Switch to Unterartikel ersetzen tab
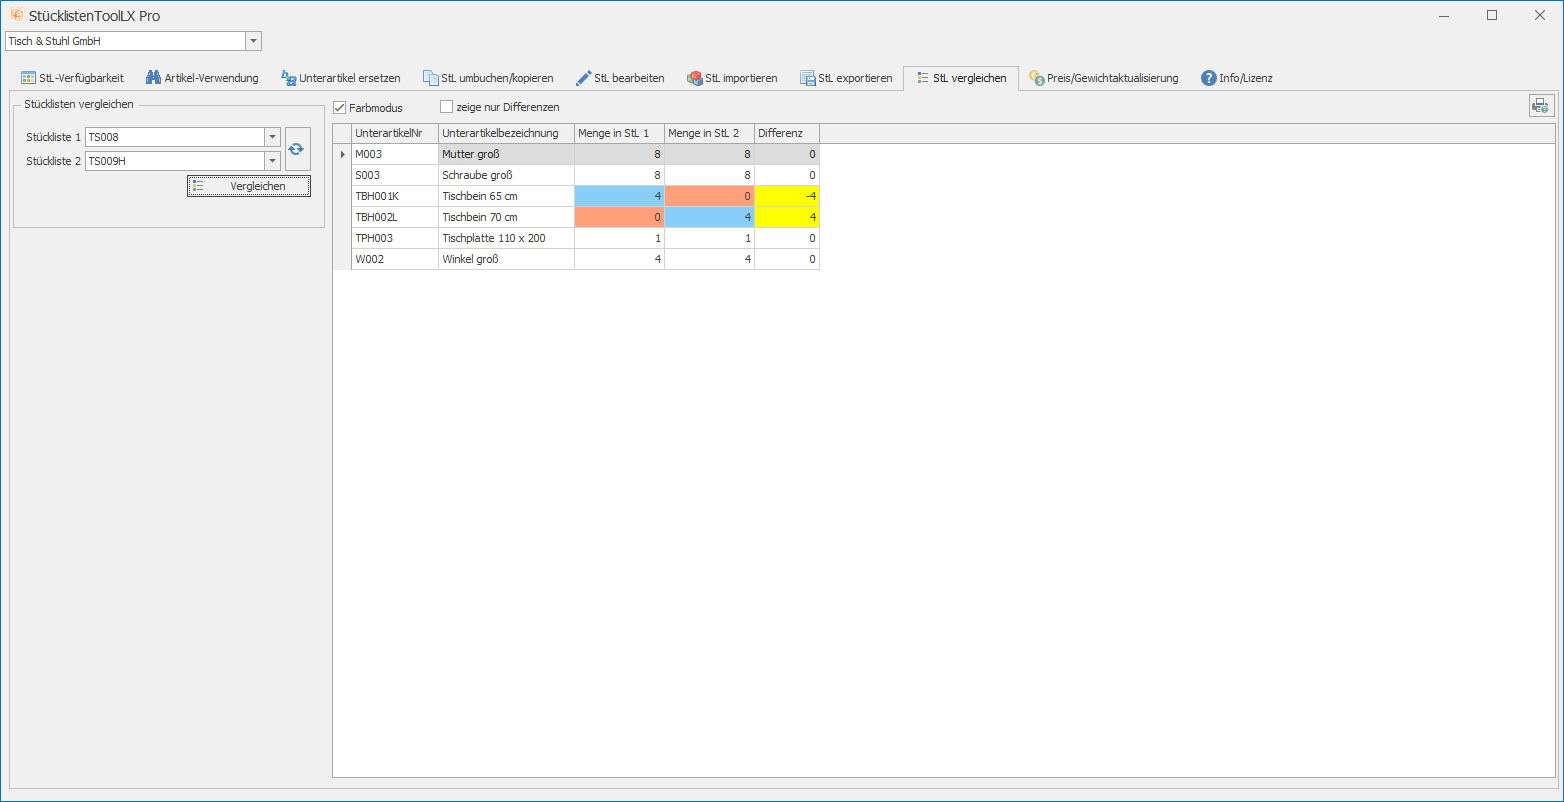The image size is (1564, 802). point(341,78)
